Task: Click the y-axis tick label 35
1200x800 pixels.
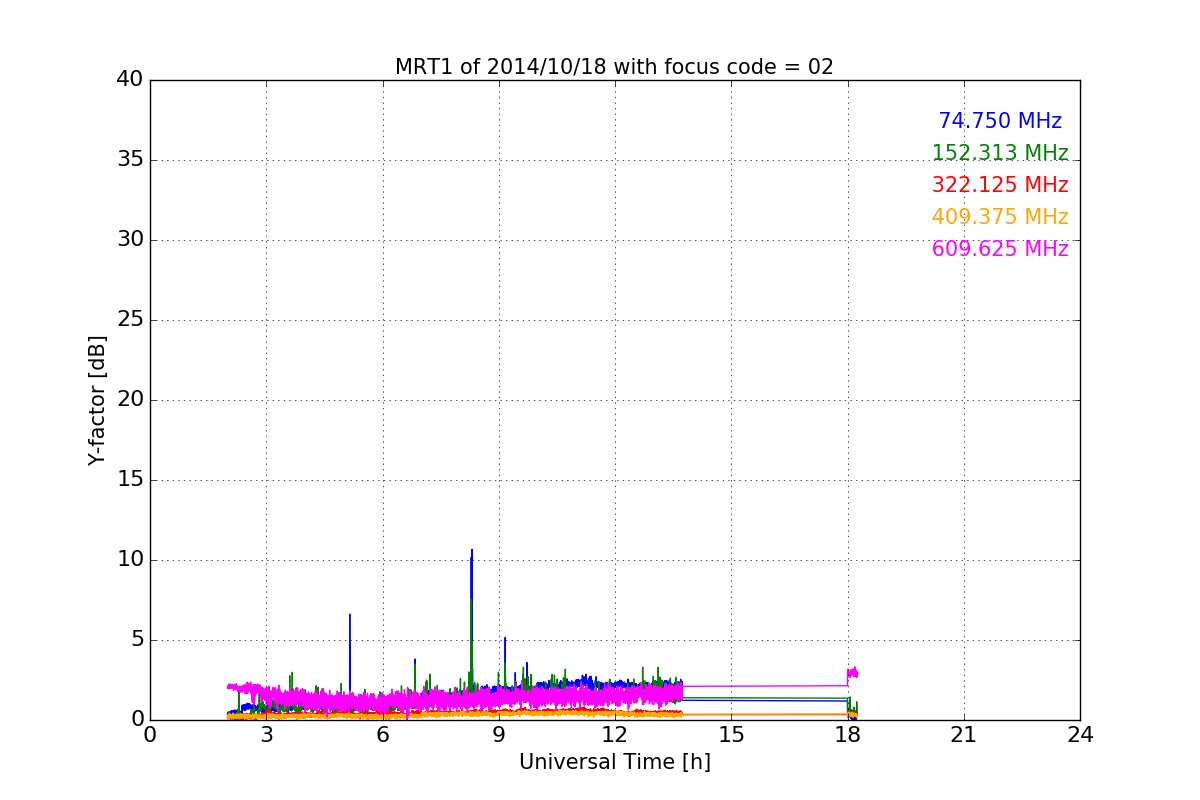Action: (x=130, y=160)
